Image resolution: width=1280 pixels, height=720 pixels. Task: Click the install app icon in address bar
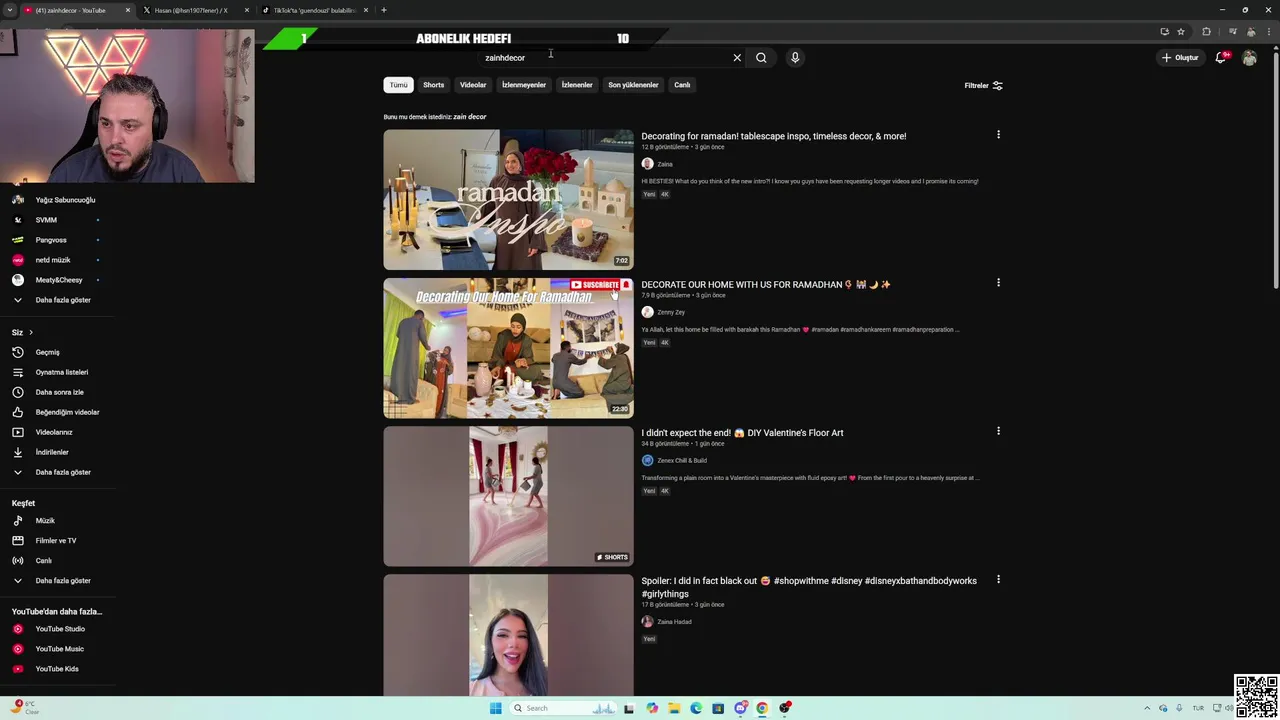(x=1164, y=32)
